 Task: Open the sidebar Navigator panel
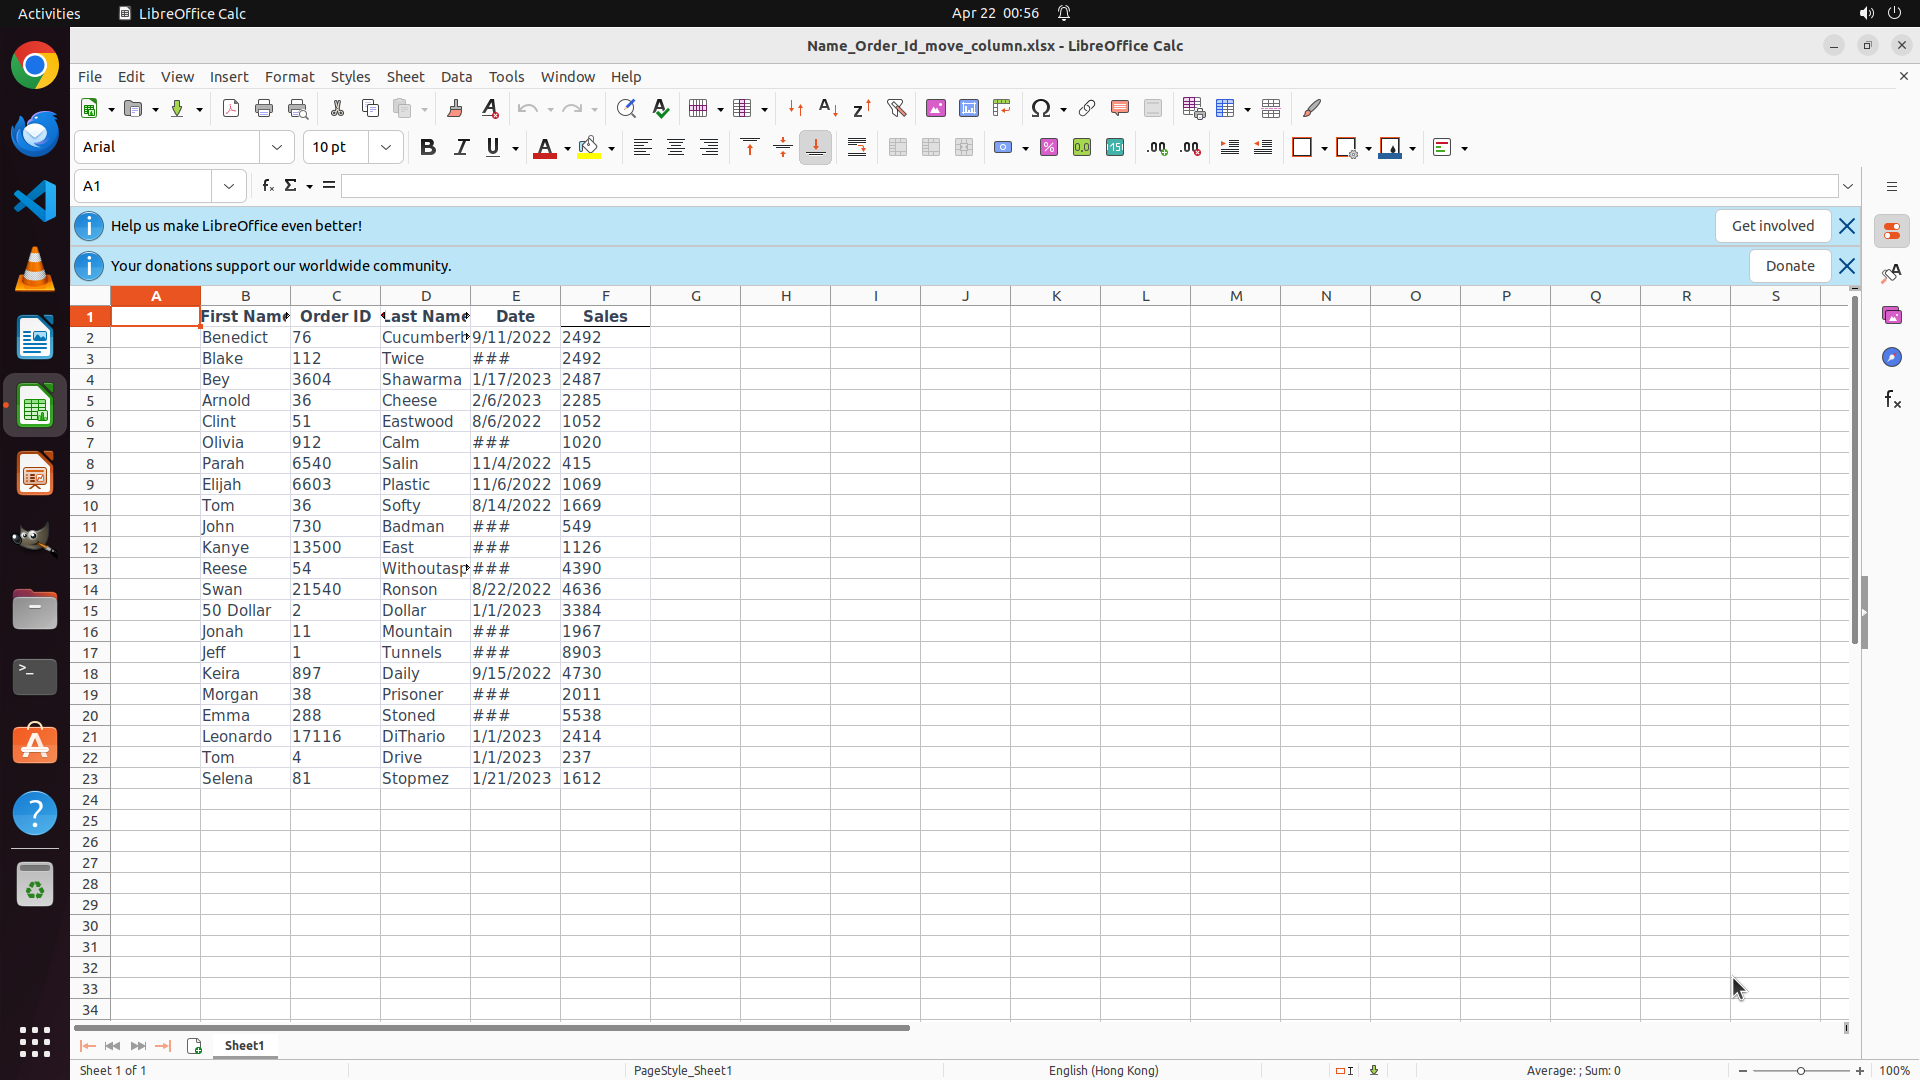click(x=1891, y=357)
